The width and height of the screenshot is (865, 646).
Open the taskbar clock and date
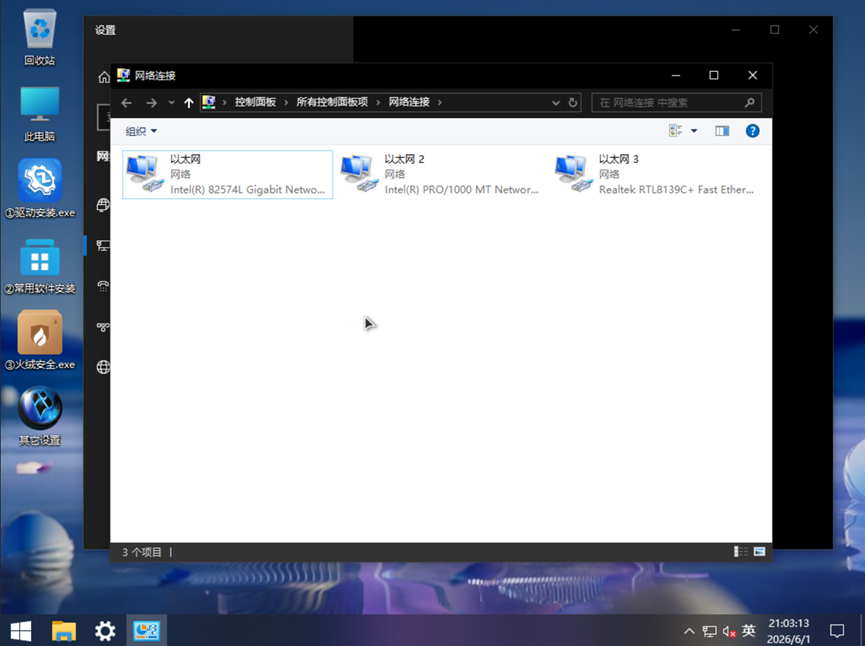(x=789, y=631)
